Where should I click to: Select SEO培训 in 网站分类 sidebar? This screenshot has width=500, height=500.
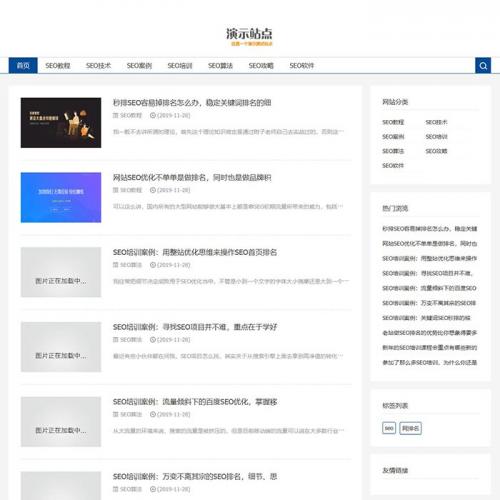point(436,137)
